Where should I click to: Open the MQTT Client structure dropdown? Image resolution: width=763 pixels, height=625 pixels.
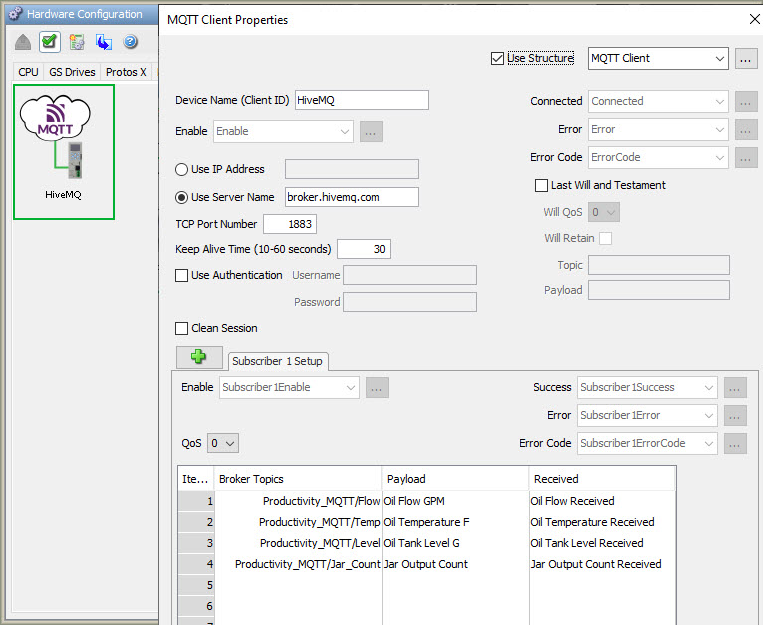point(658,58)
